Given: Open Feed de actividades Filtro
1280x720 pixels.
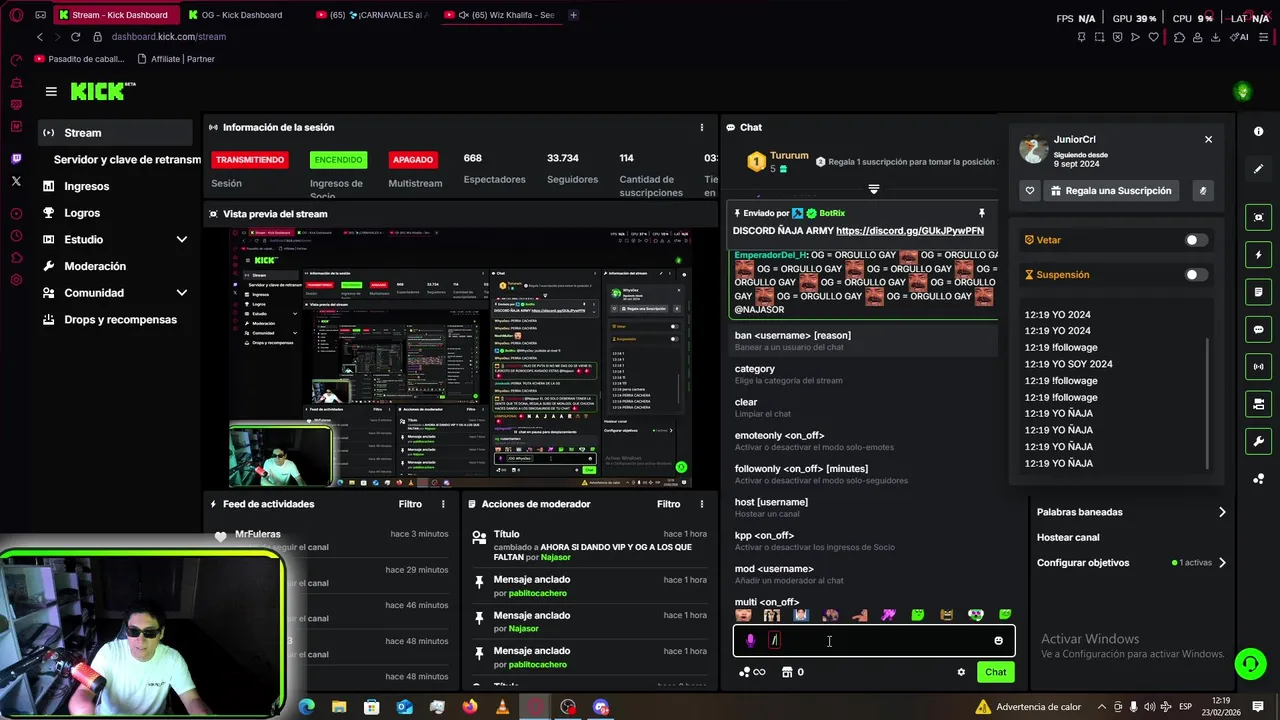Looking at the screenshot, I should [x=410, y=505].
